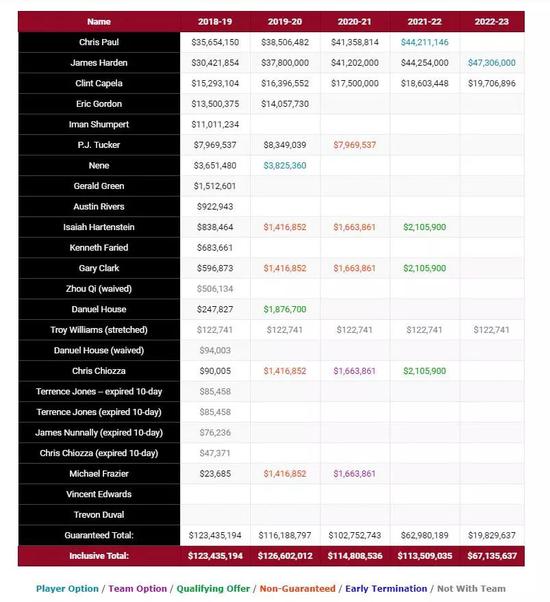Viewport: 550px width, 602px height.
Task: Click James Harden's $47,306,000 player option
Action: pos(492,63)
